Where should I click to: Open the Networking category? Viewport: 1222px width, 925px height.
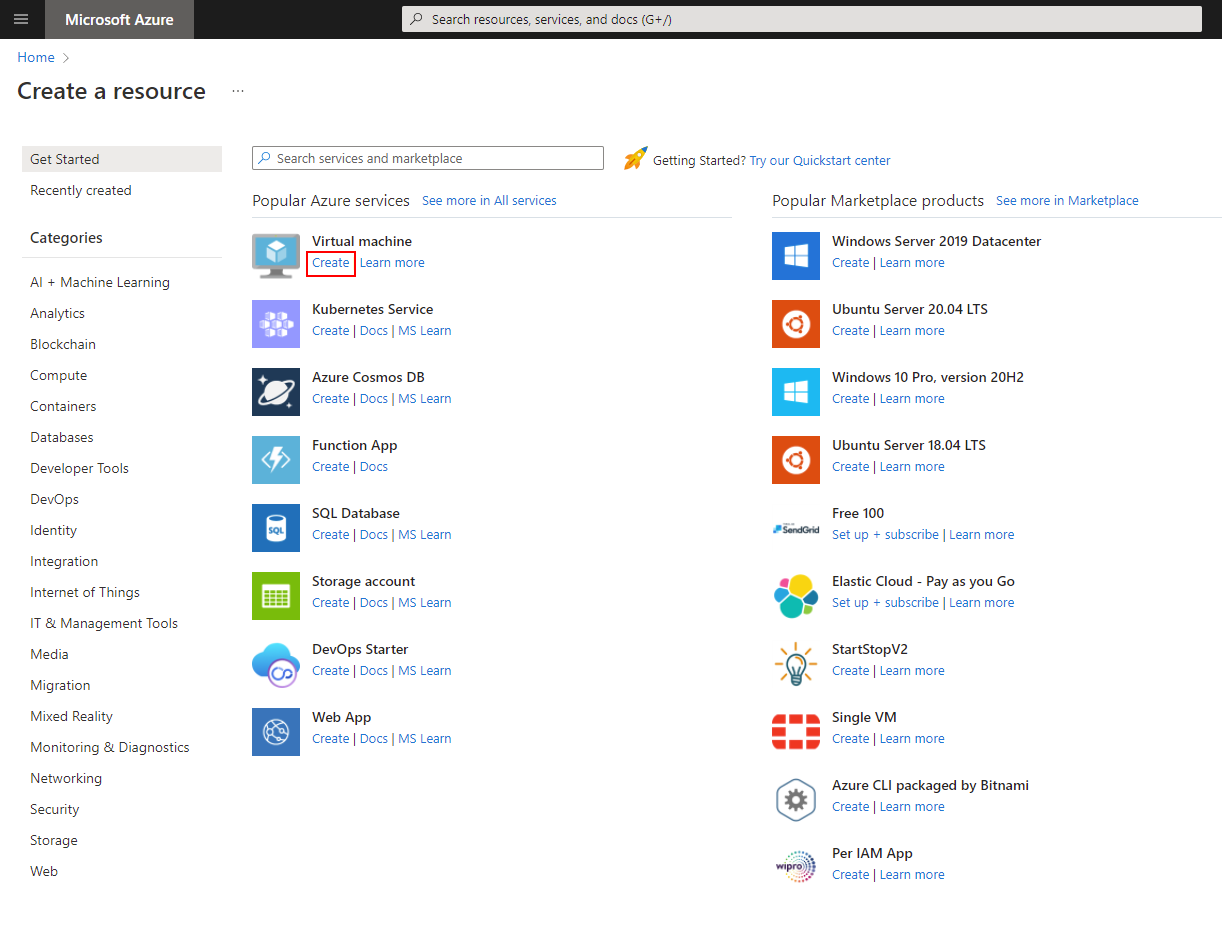point(66,778)
